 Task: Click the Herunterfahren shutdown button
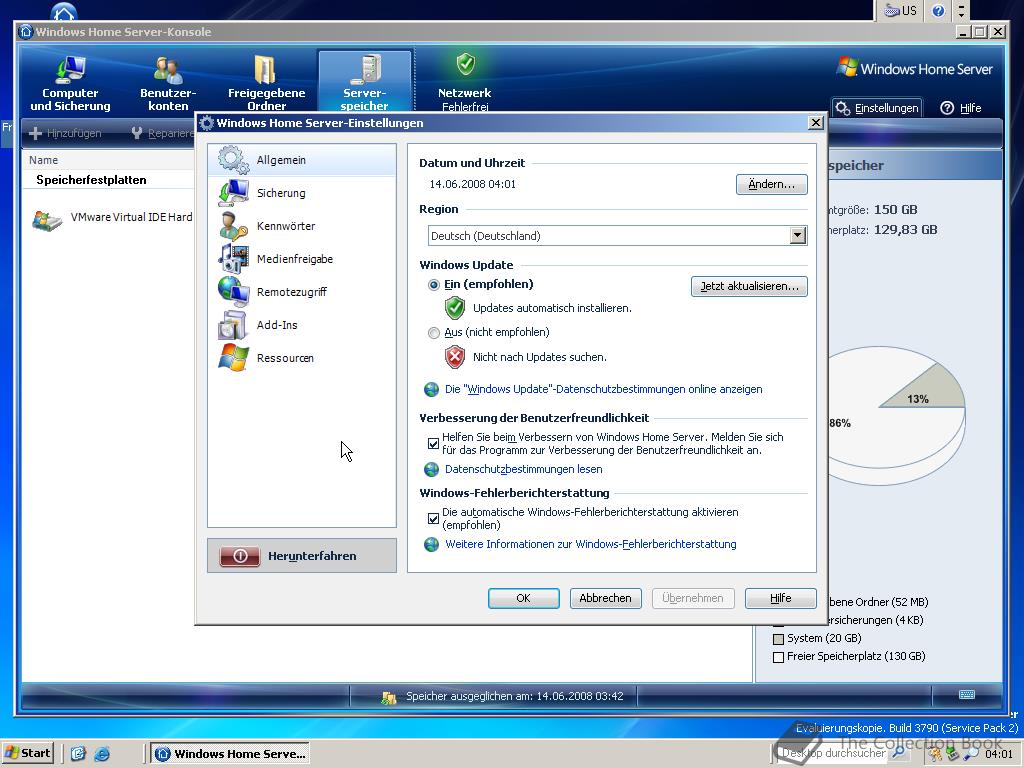pyautogui.click(x=302, y=556)
